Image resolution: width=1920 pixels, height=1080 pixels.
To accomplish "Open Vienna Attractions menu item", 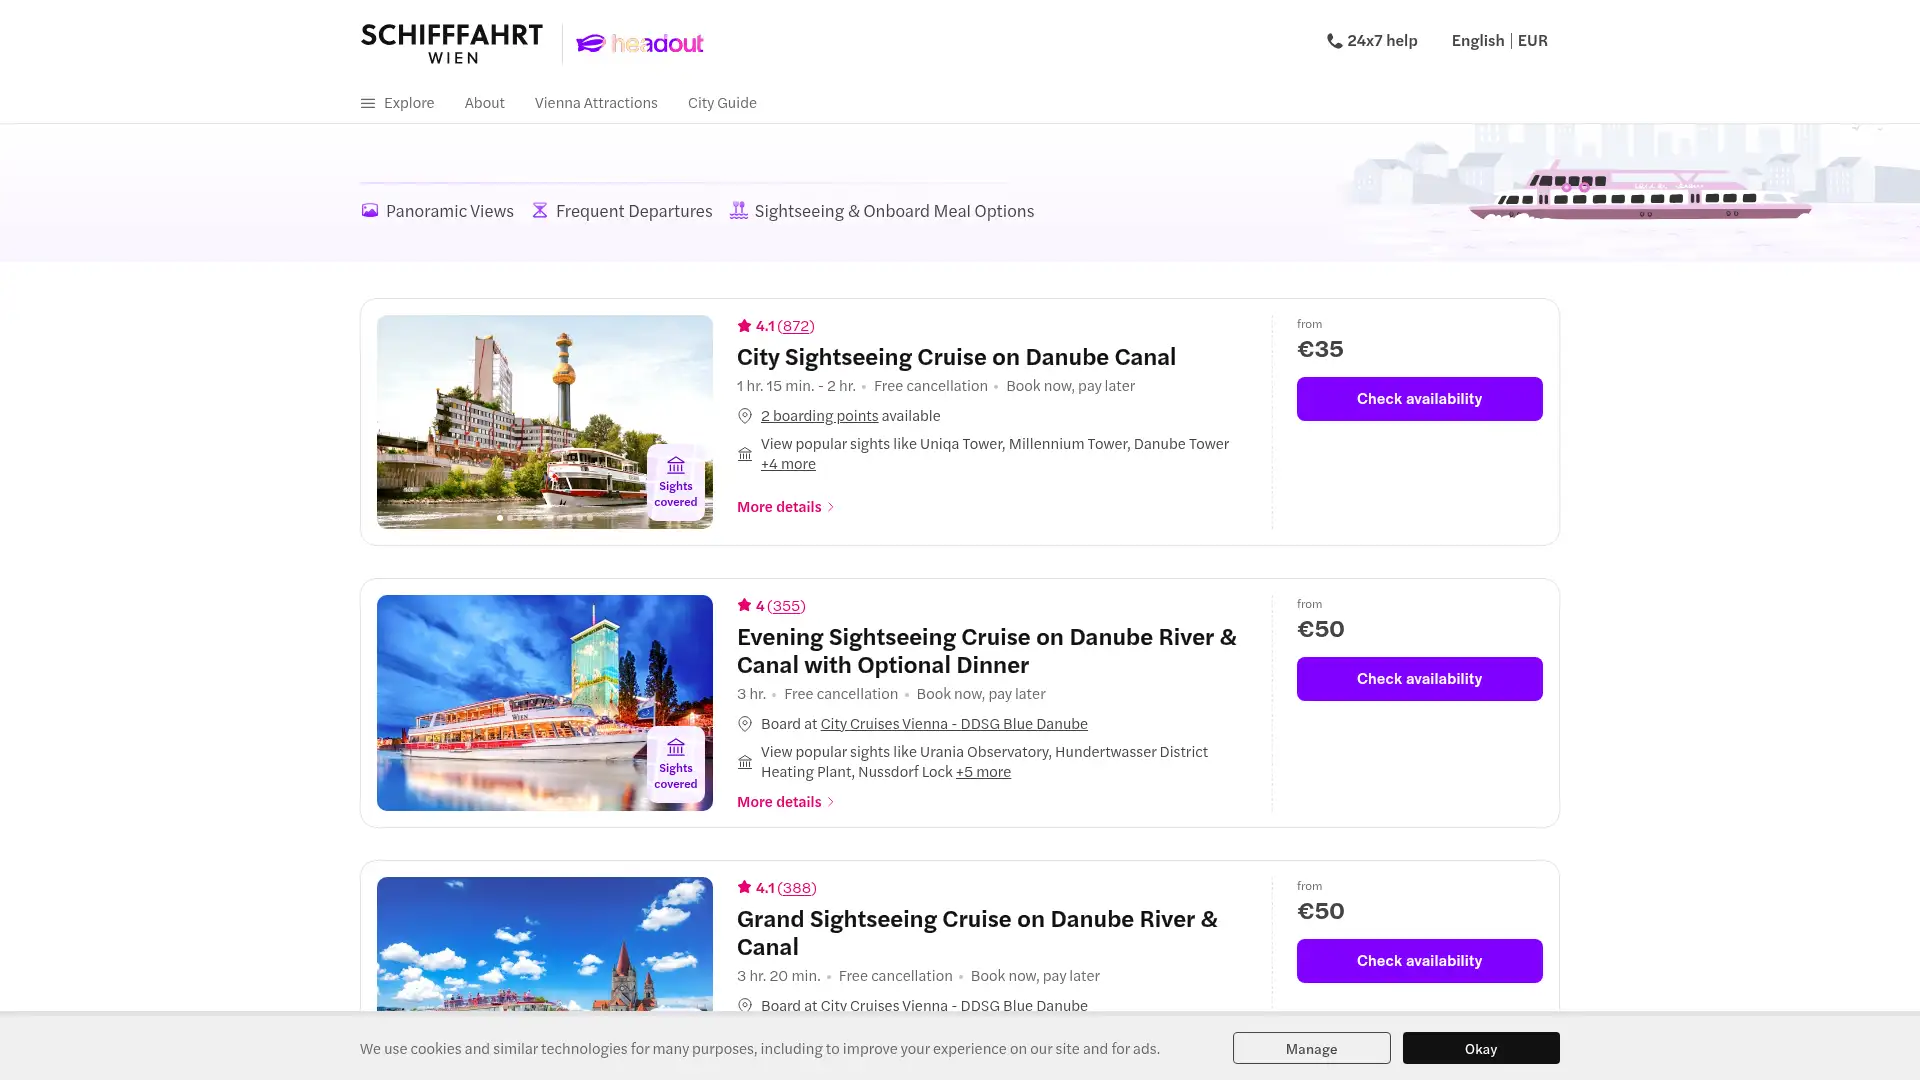I will coord(596,102).
